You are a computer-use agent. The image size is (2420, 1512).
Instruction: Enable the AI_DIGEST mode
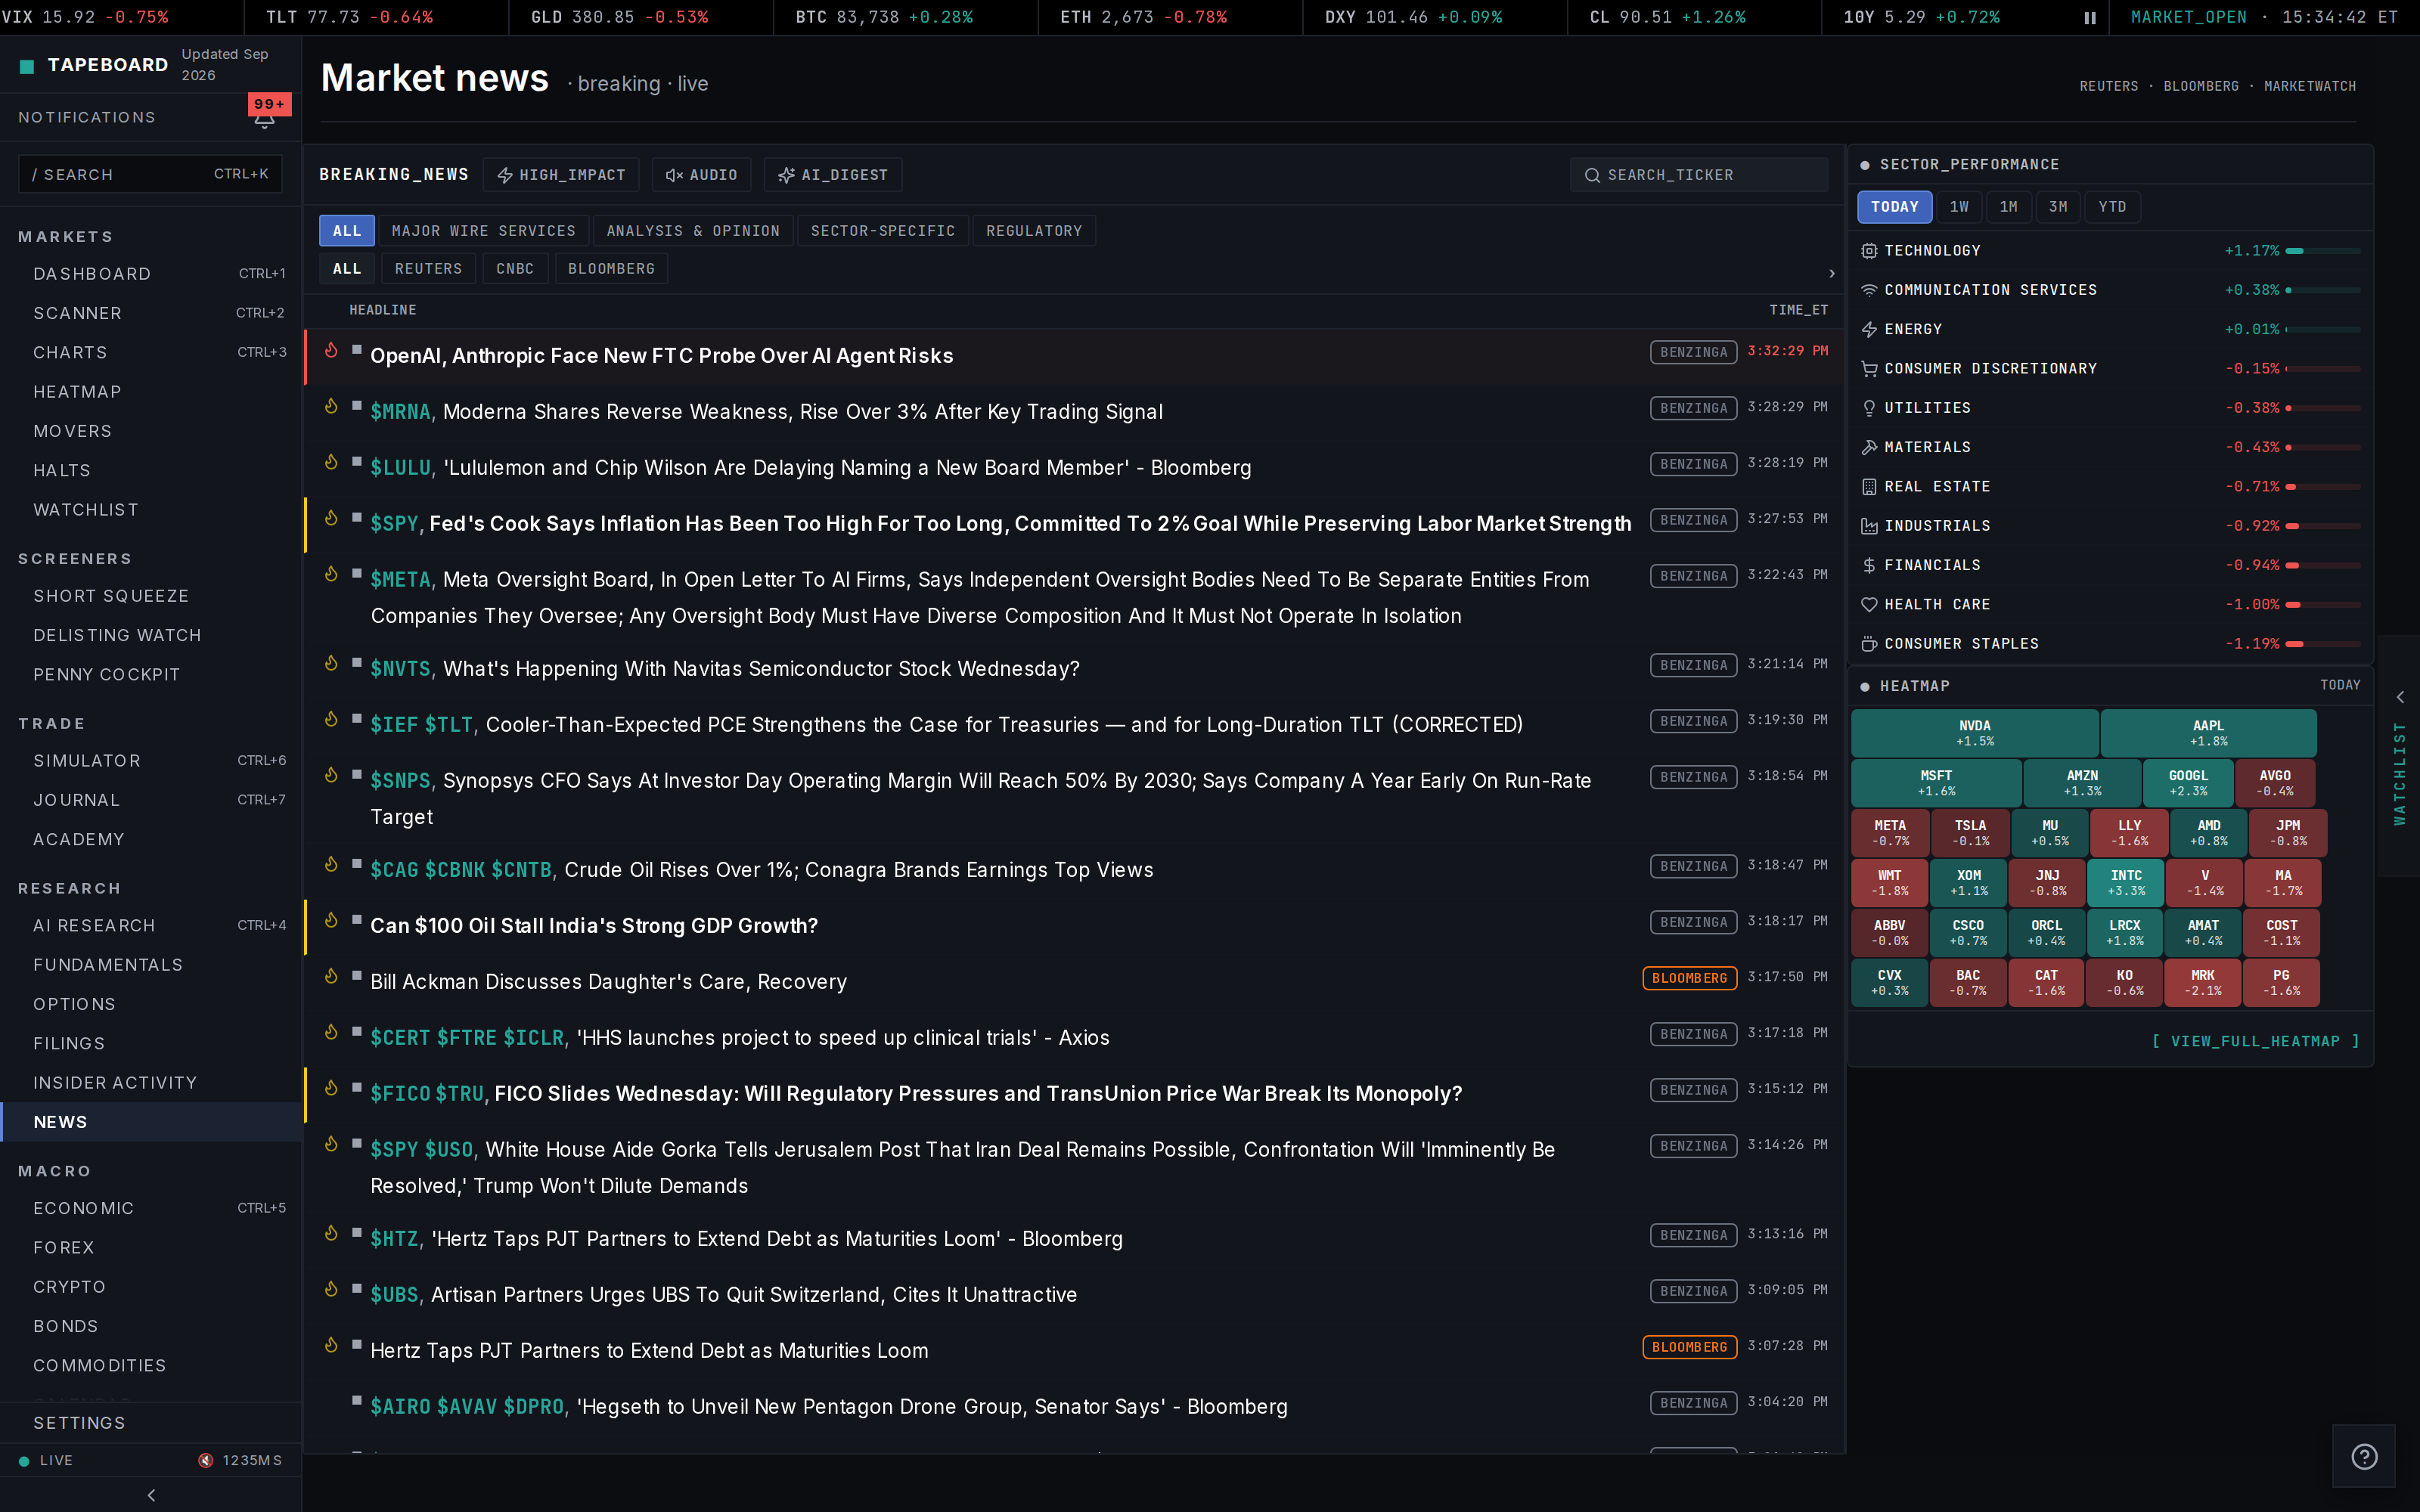pos(833,175)
